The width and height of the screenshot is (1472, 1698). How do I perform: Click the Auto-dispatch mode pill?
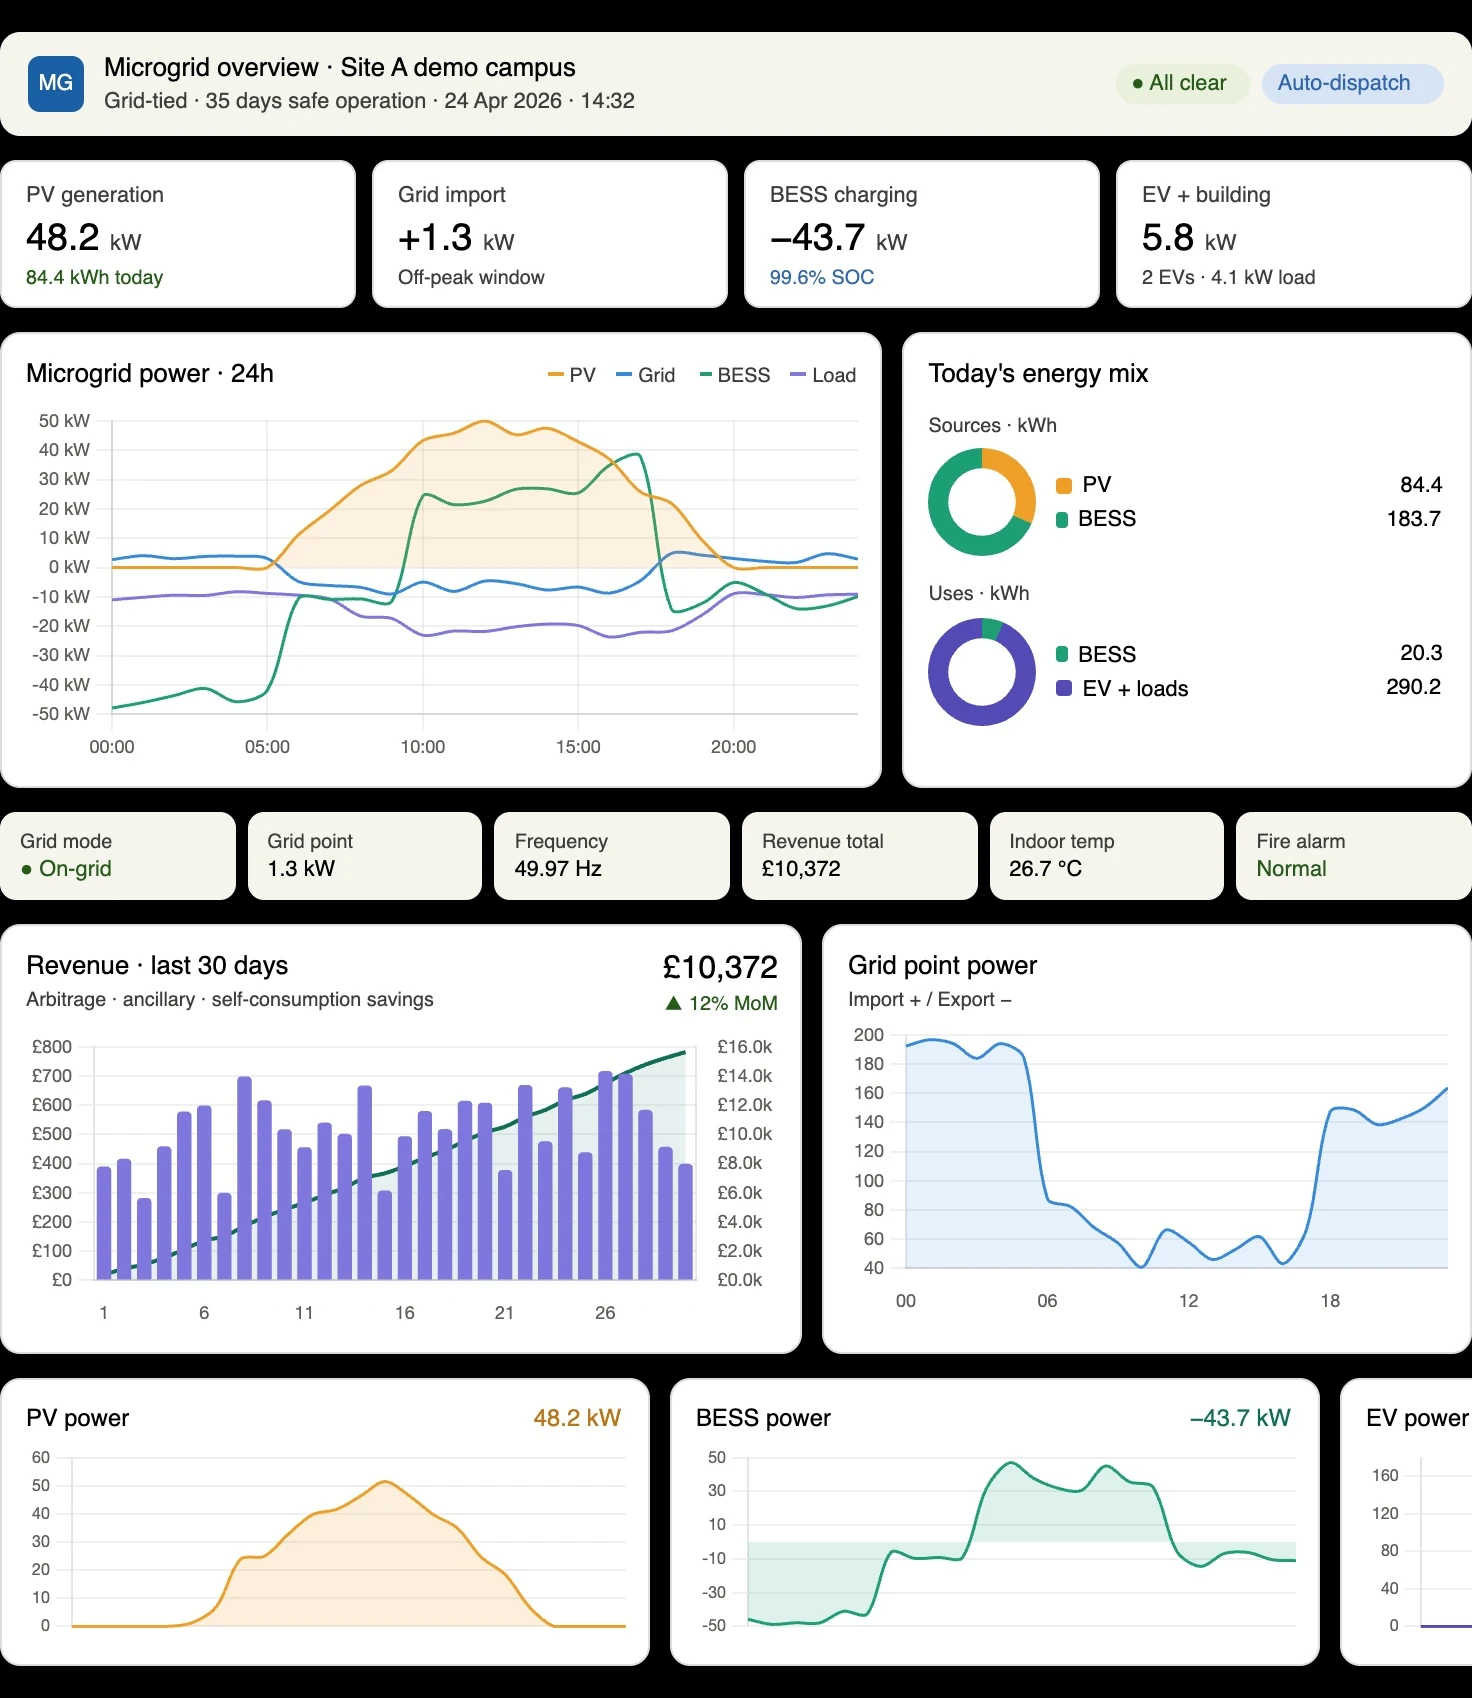click(1352, 83)
